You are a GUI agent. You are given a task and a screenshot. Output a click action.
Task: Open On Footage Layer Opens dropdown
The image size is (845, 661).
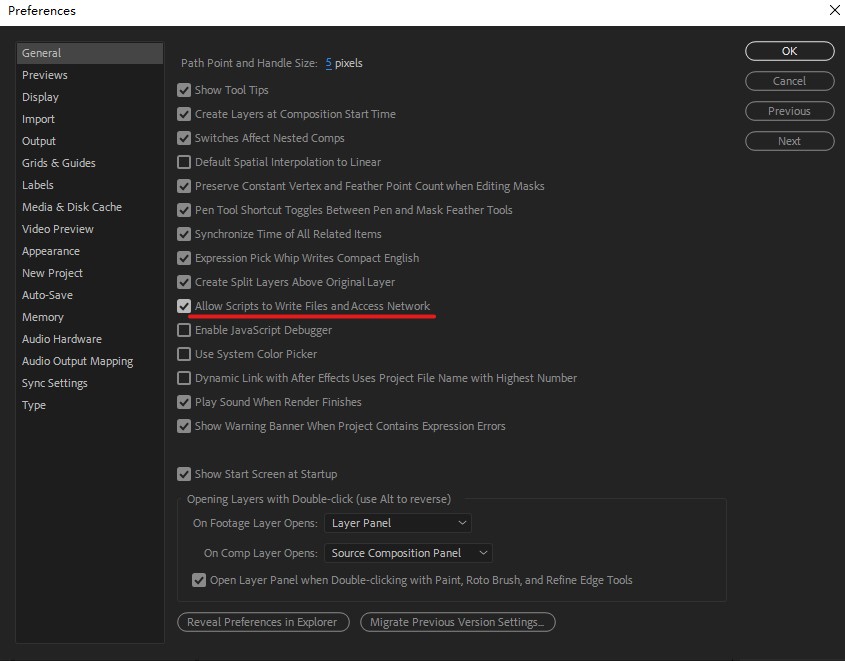point(398,523)
